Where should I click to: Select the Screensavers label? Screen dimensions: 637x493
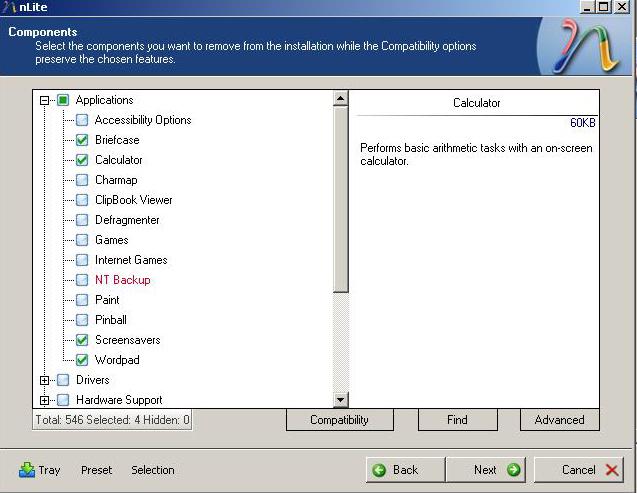tap(128, 340)
